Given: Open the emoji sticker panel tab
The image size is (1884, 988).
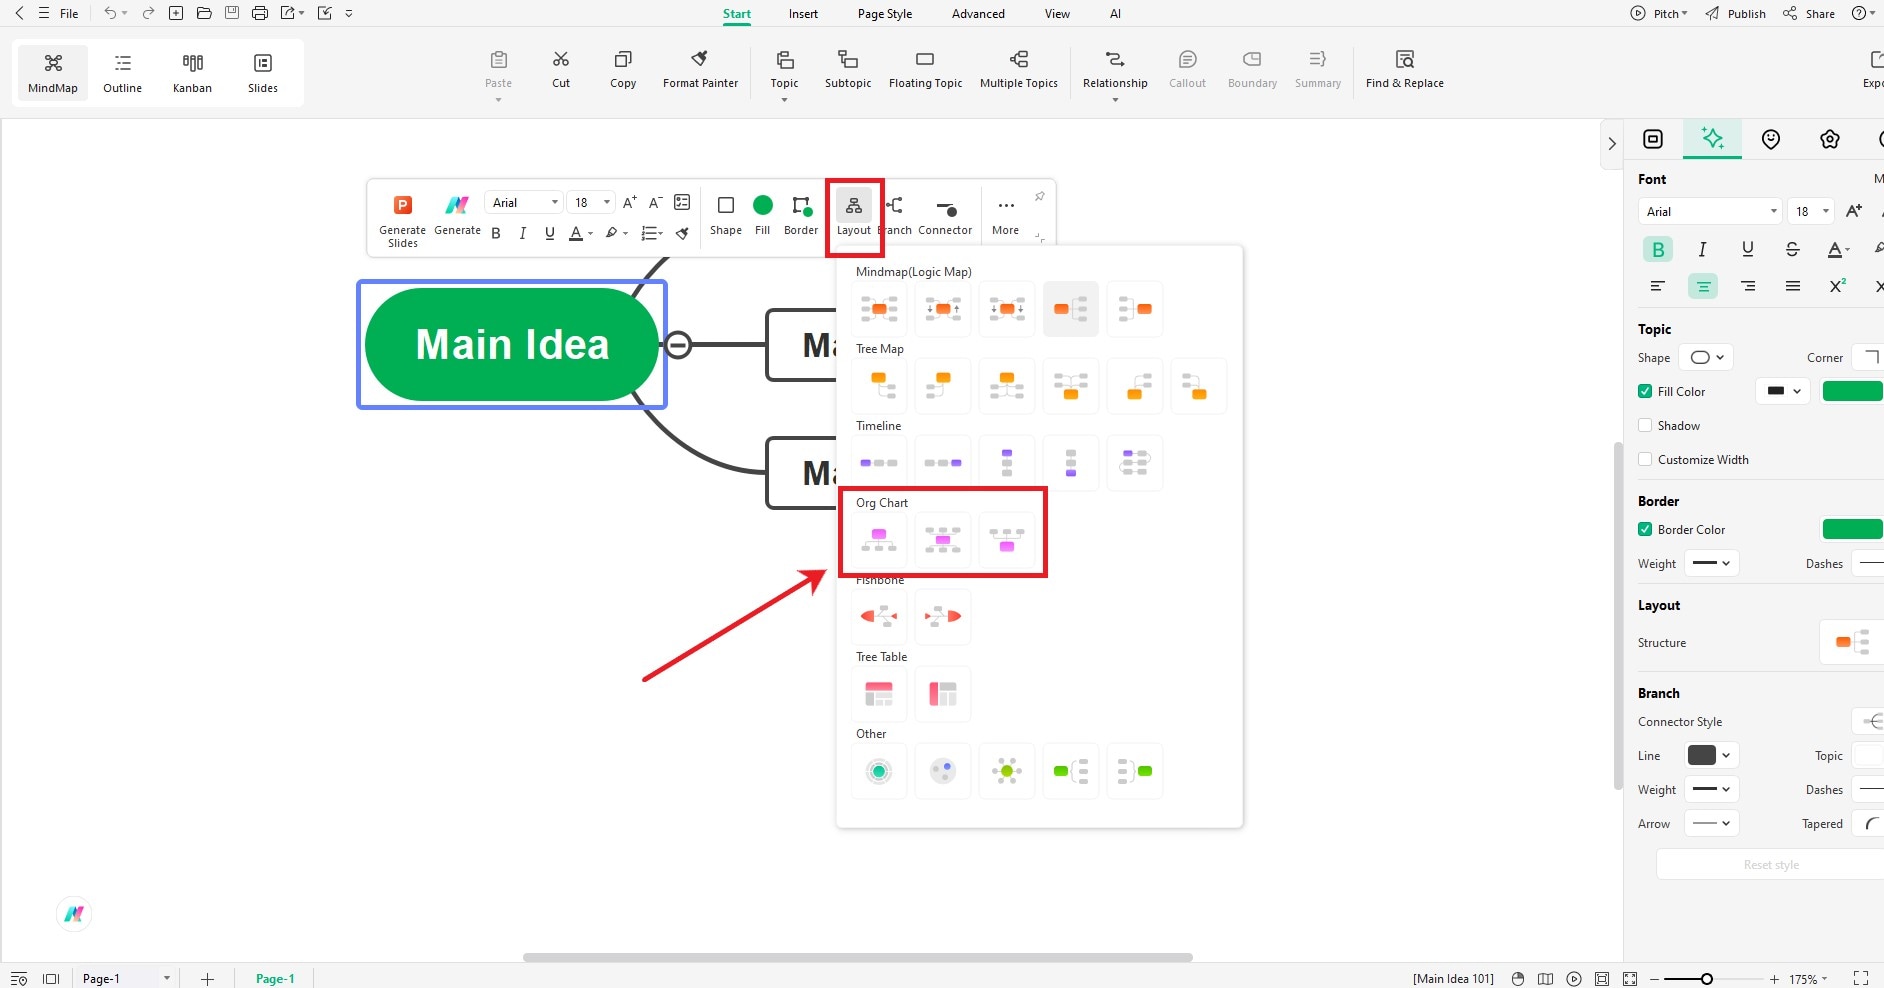Looking at the screenshot, I should 1771,139.
